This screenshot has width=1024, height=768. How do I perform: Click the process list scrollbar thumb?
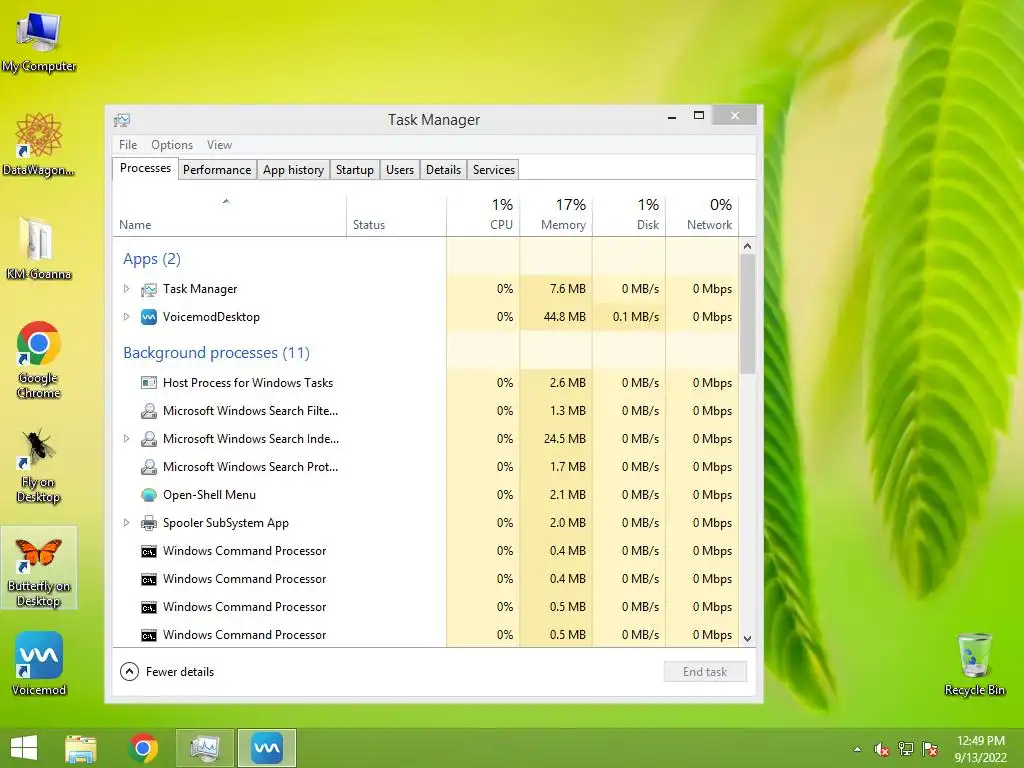click(x=748, y=313)
